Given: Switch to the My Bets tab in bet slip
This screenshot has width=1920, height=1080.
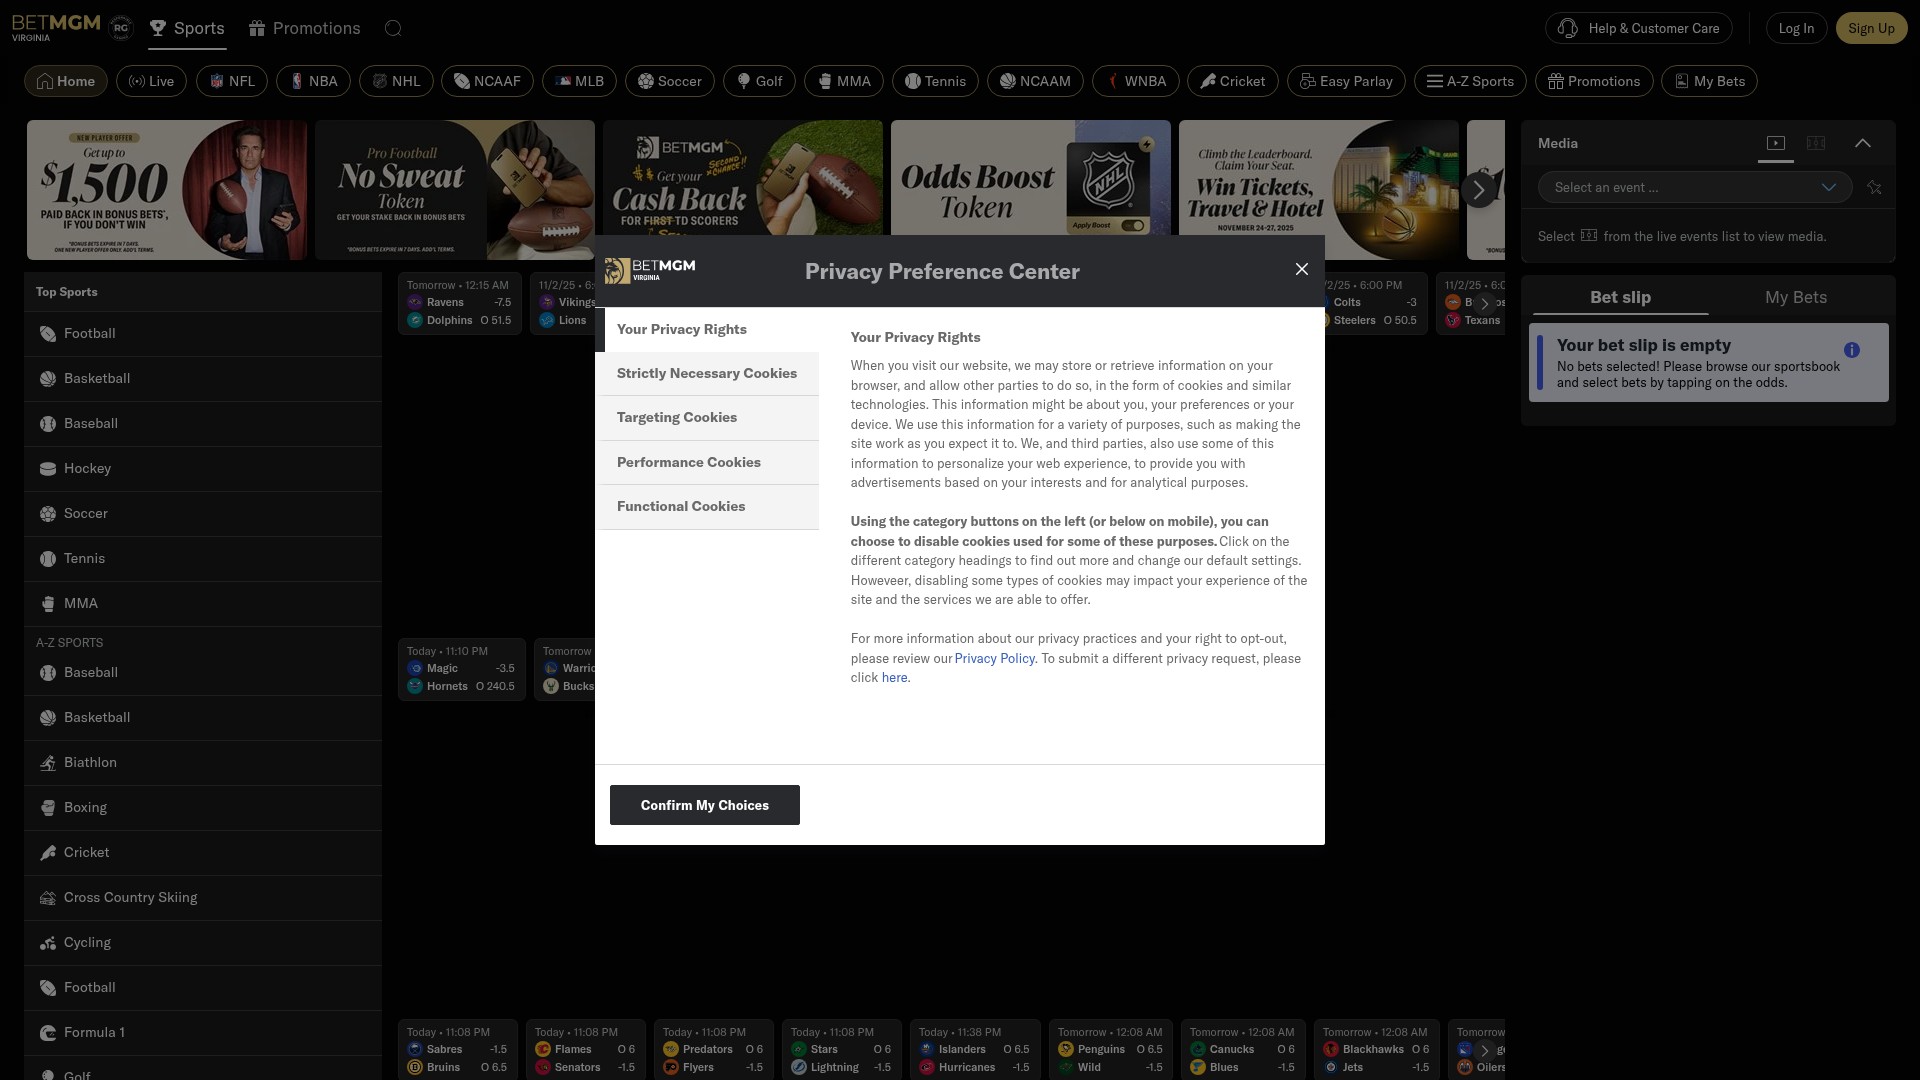Looking at the screenshot, I should coord(1796,297).
